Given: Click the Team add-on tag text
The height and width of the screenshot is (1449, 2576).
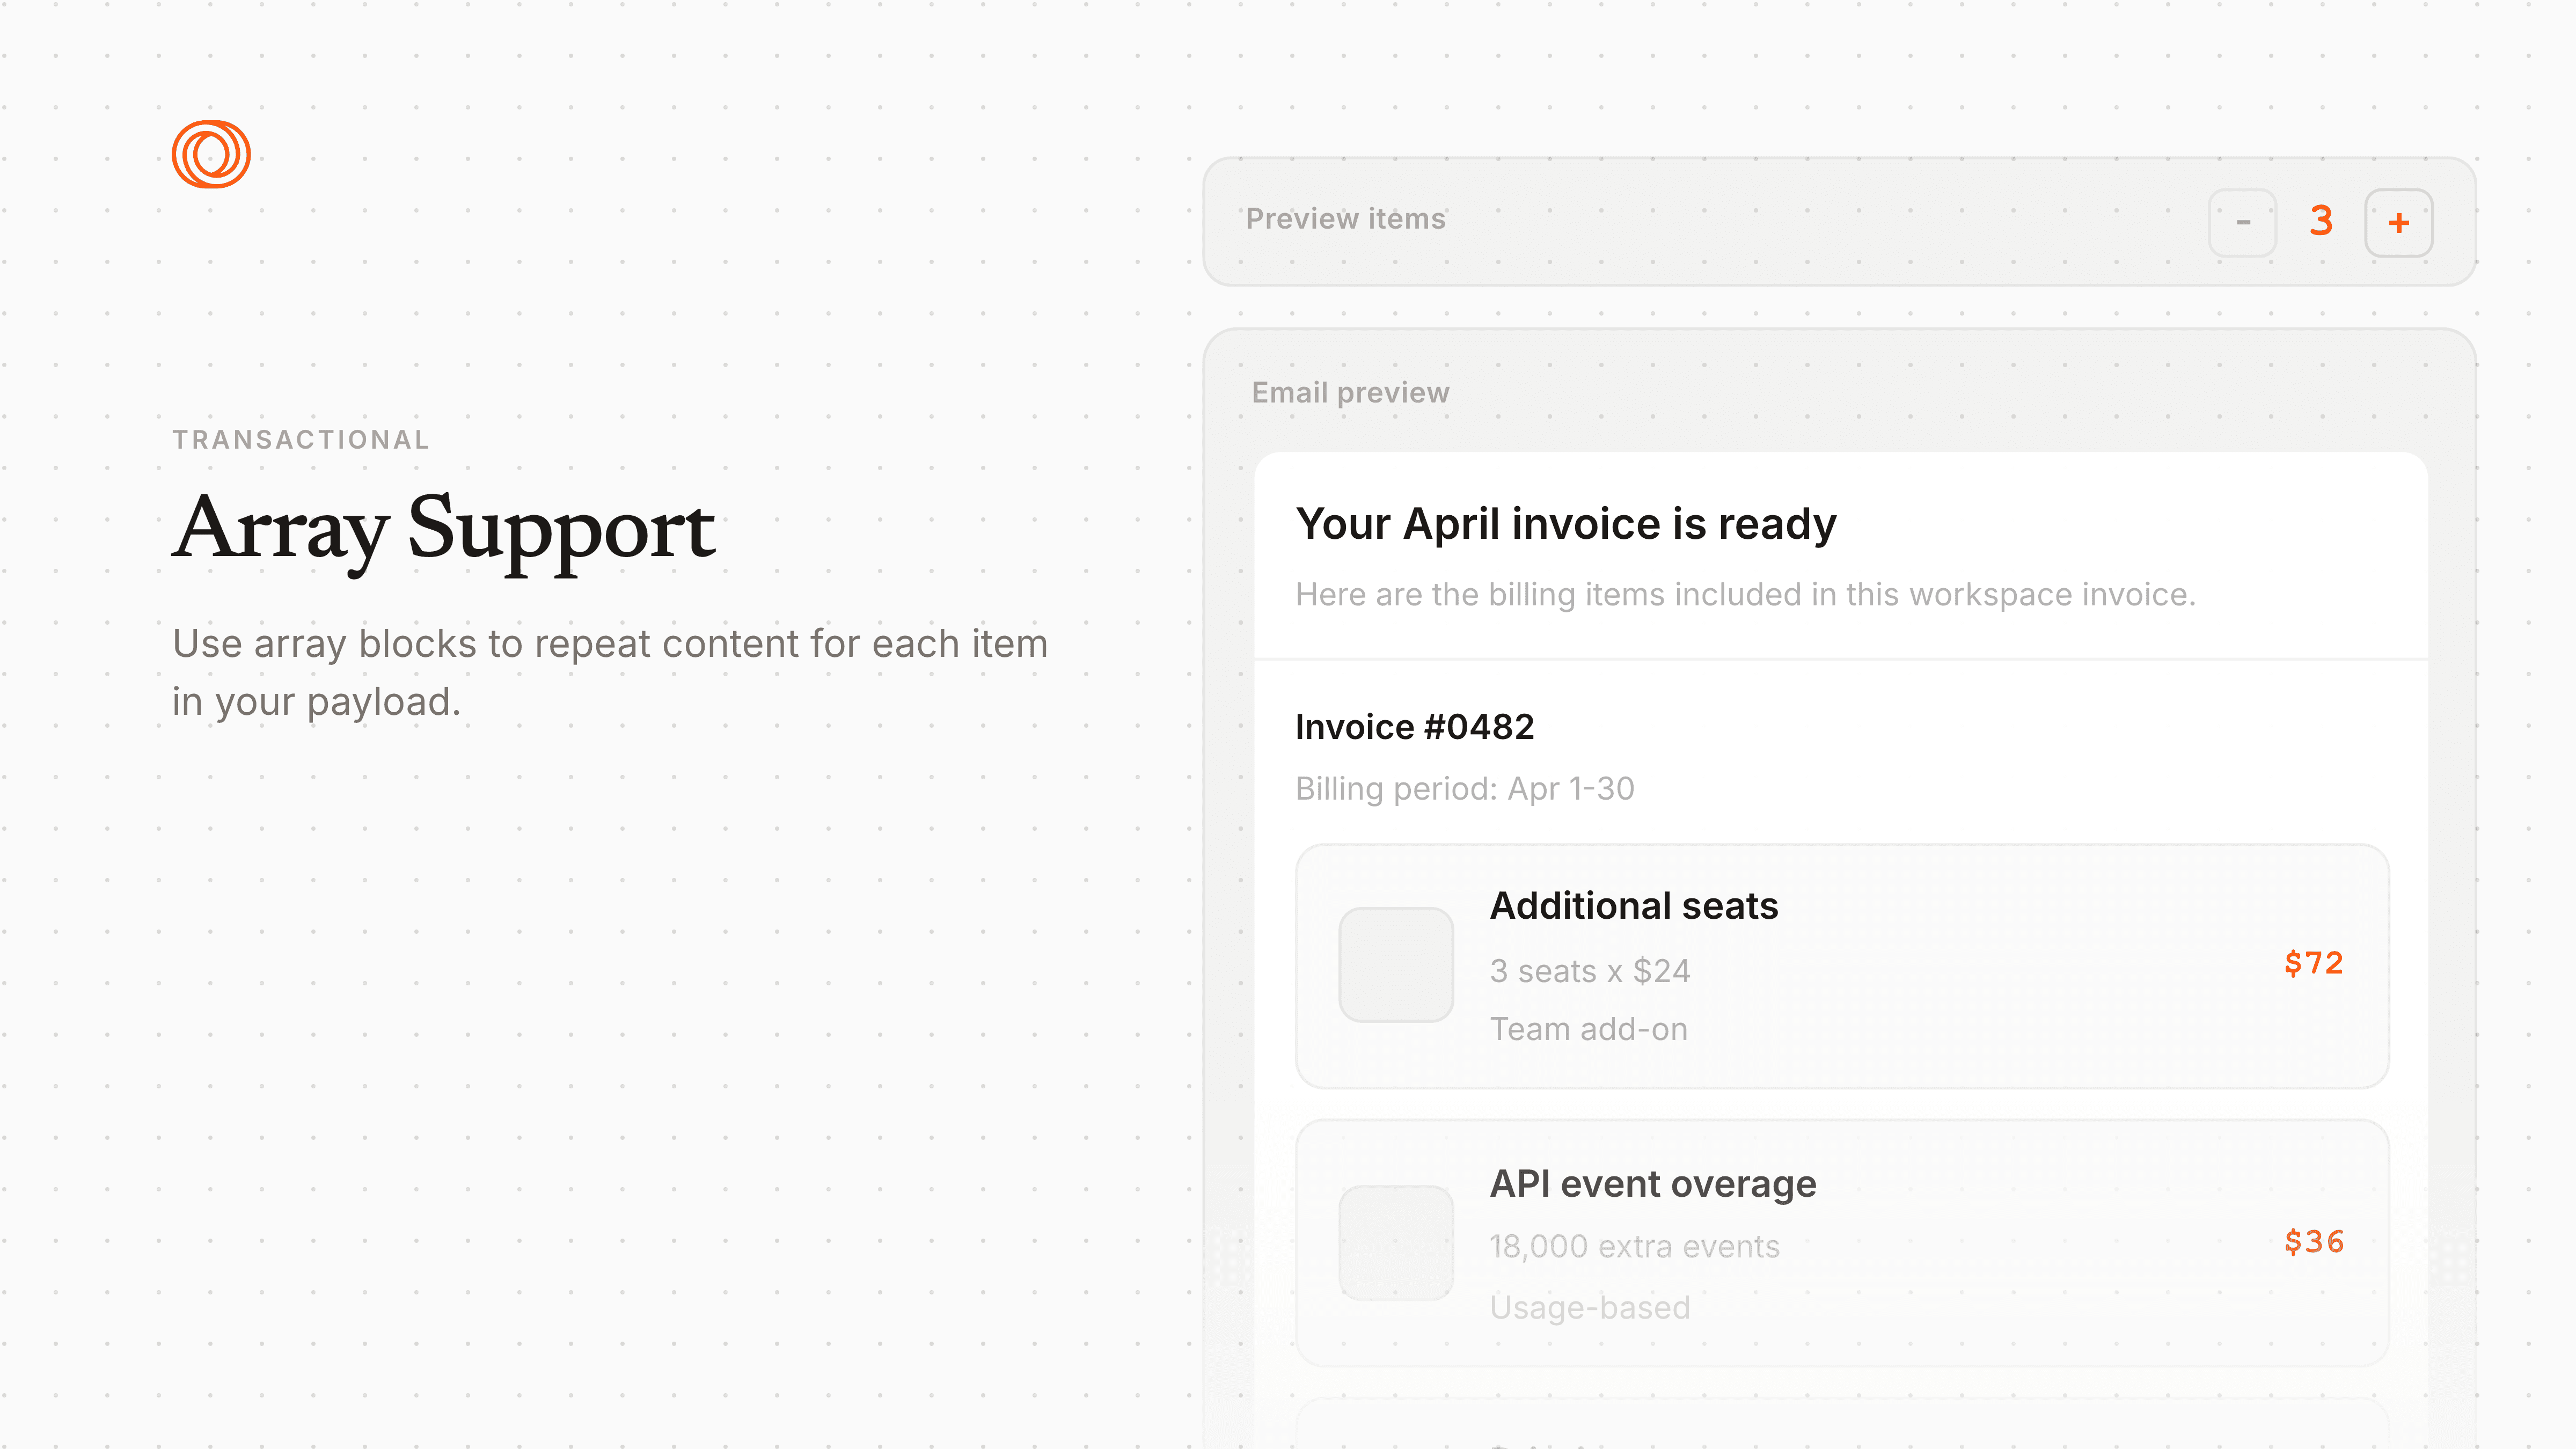Looking at the screenshot, I should click(x=1588, y=1029).
